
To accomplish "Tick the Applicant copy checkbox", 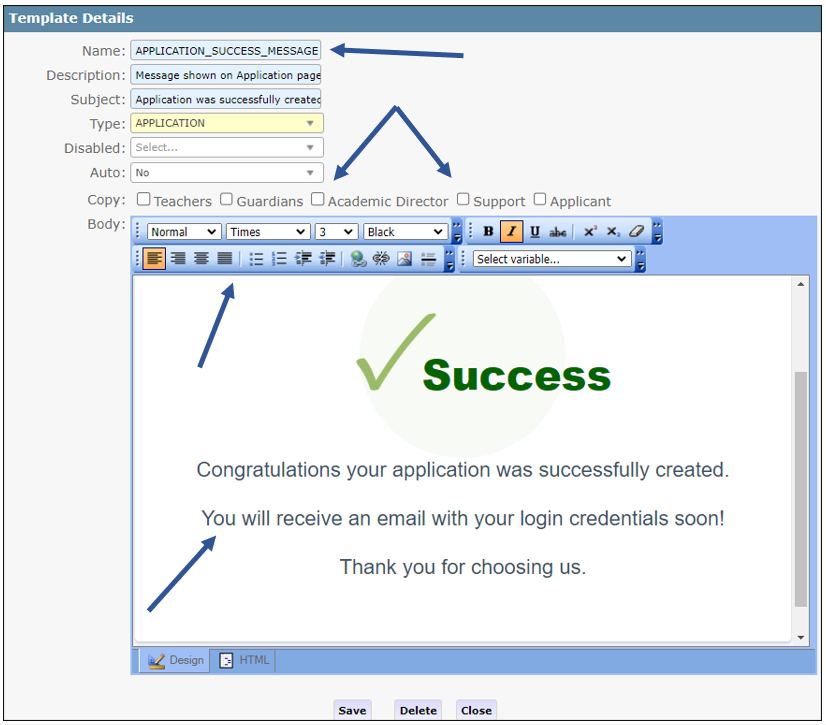I will pyautogui.click(x=540, y=200).
